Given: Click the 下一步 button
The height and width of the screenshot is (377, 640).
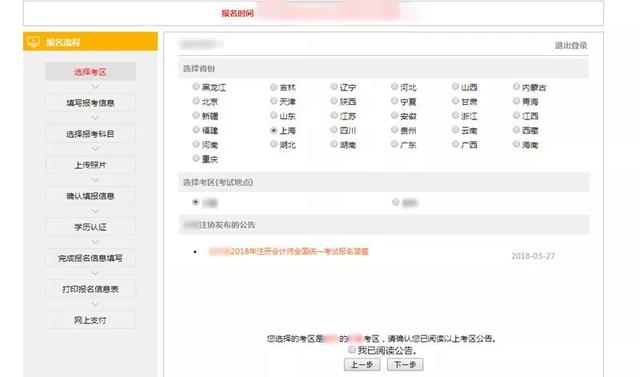Looking at the screenshot, I should coord(405,364).
